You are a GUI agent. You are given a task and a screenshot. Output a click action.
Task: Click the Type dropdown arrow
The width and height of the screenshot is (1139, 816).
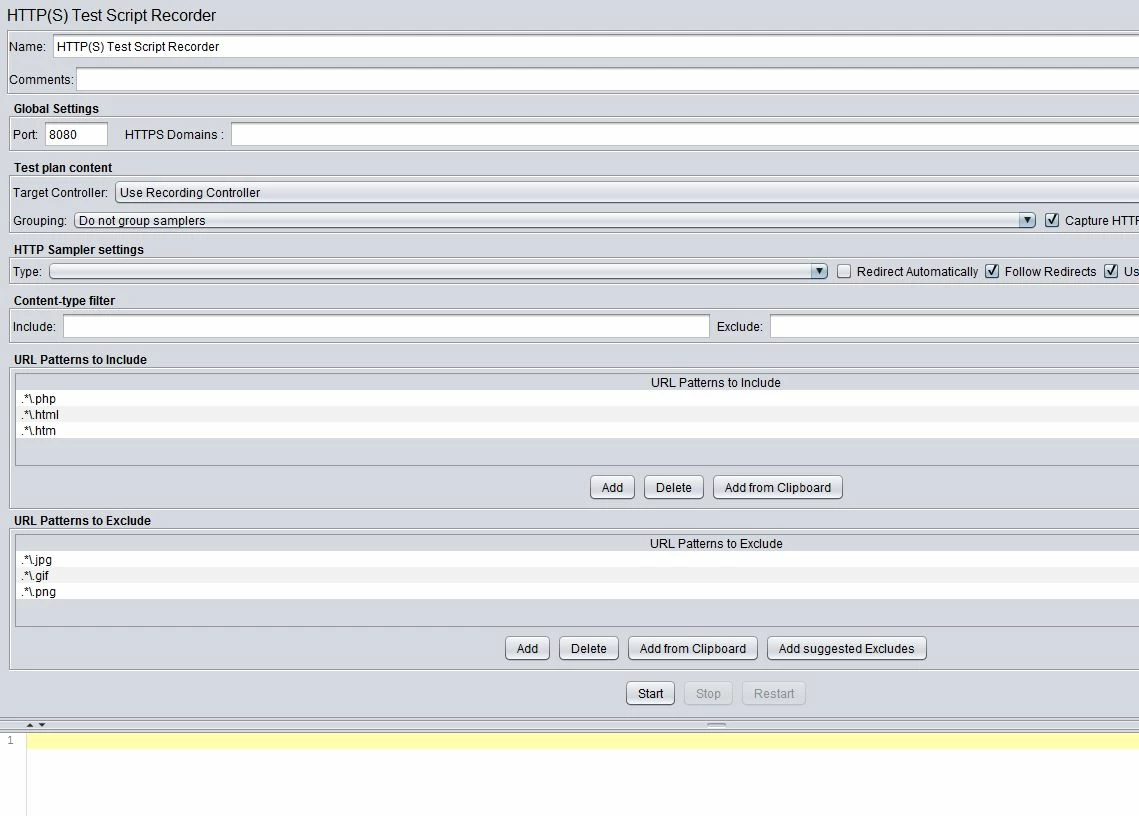click(x=819, y=271)
